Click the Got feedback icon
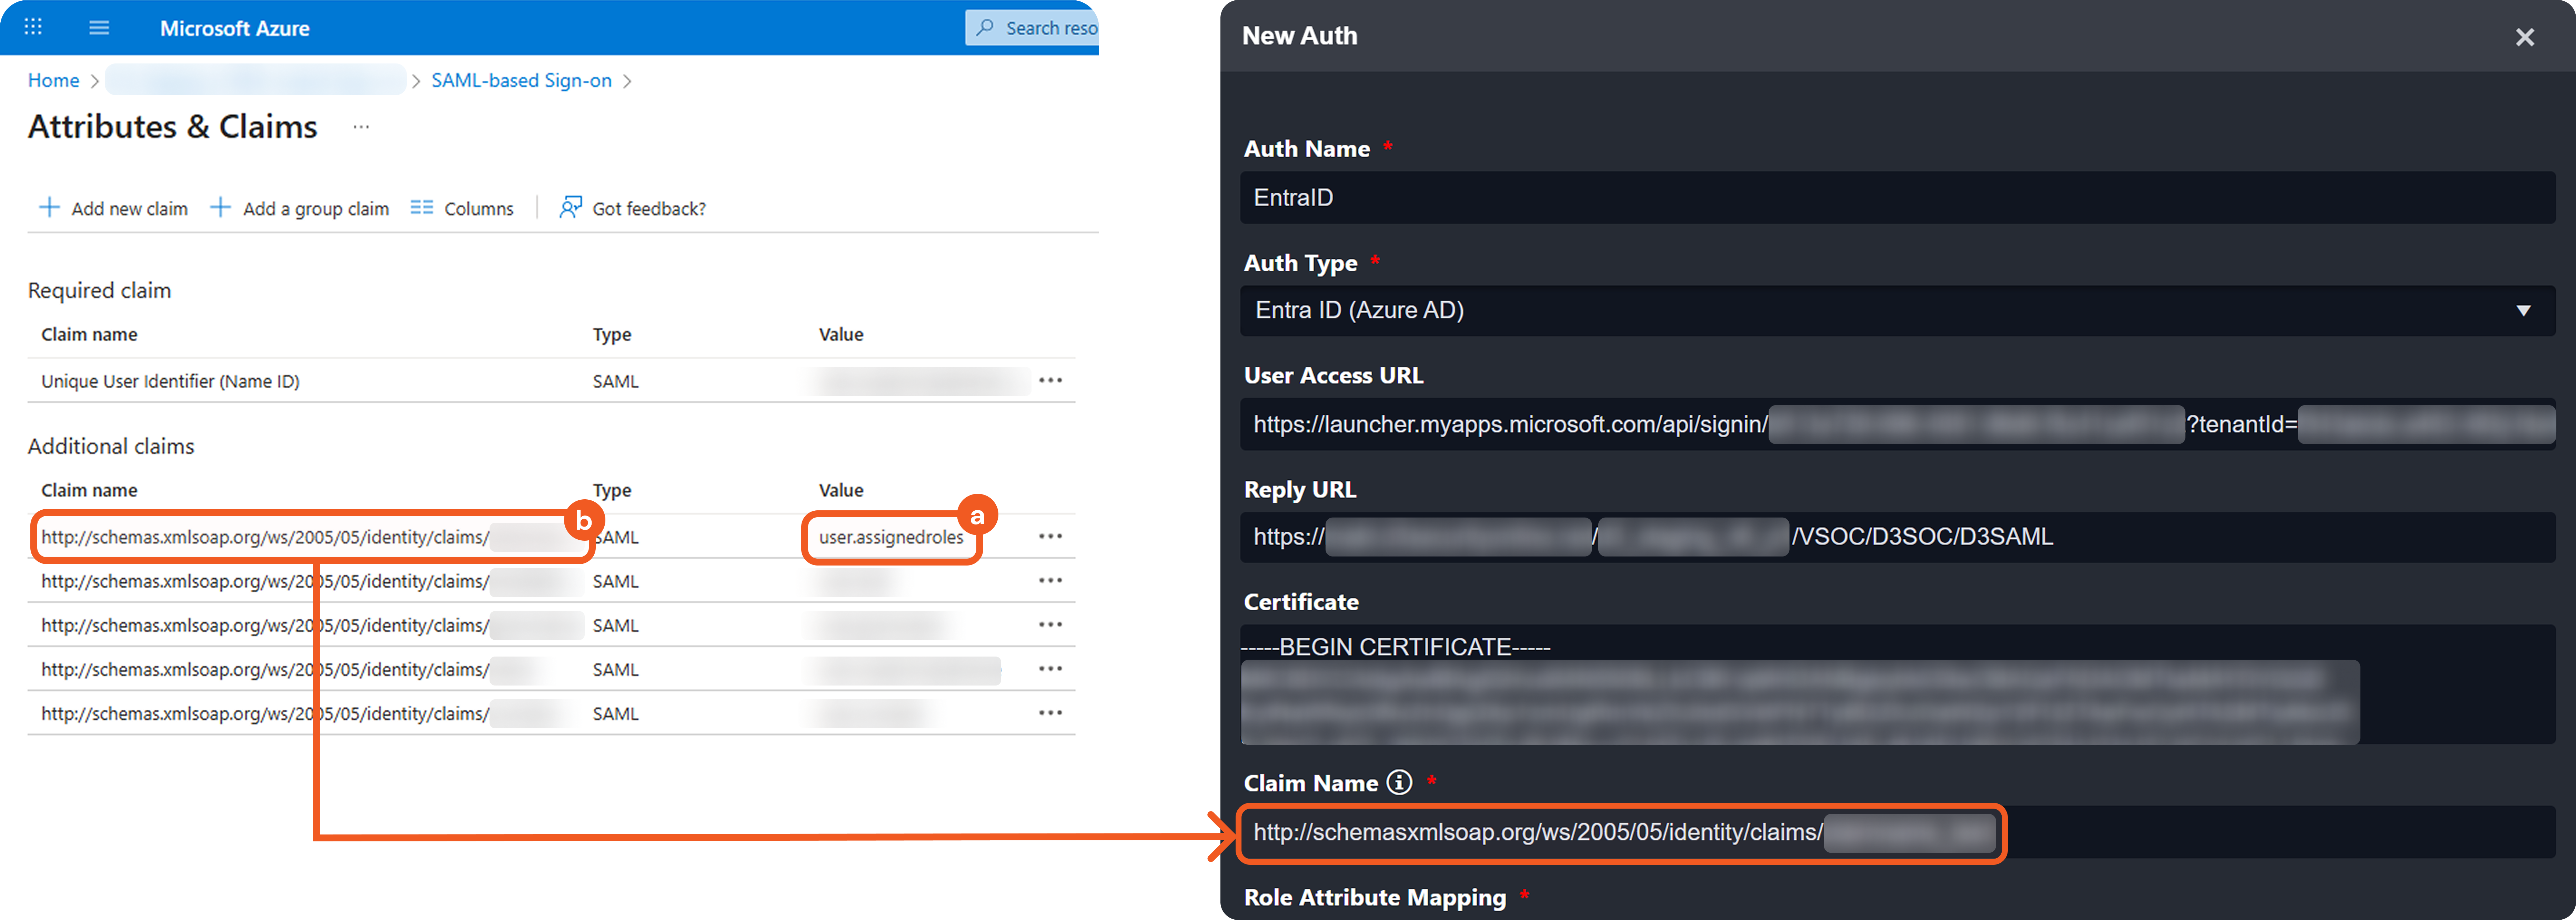 pyautogui.click(x=570, y=207)
